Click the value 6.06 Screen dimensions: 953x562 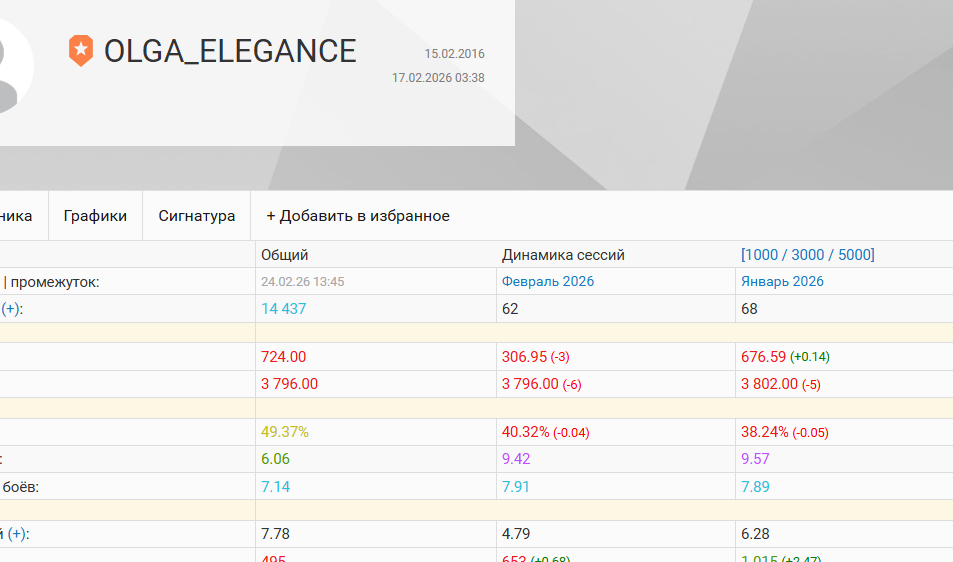275,459
